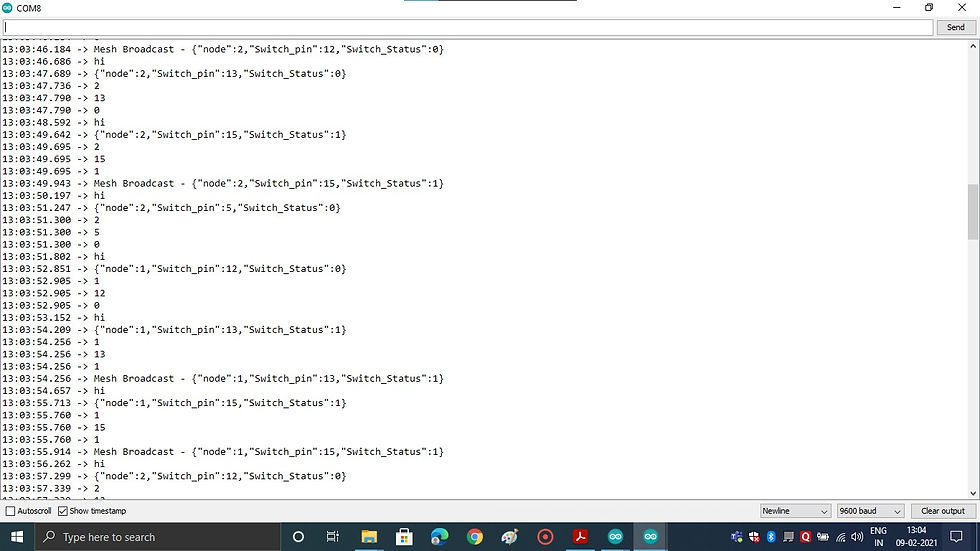Click log line at 13:03:46.184 Mesh Broadcast
The image size is (980, 551).
[x=222, y=49]
